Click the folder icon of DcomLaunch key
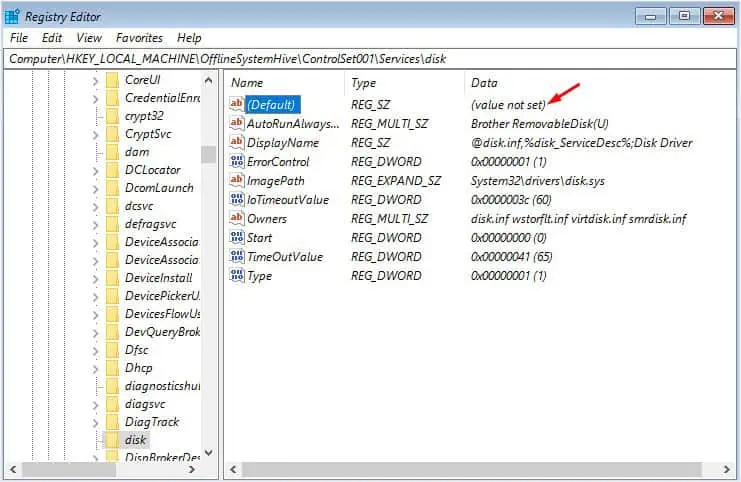This screenshot has height=482, width=741. (x=112, y=188)
